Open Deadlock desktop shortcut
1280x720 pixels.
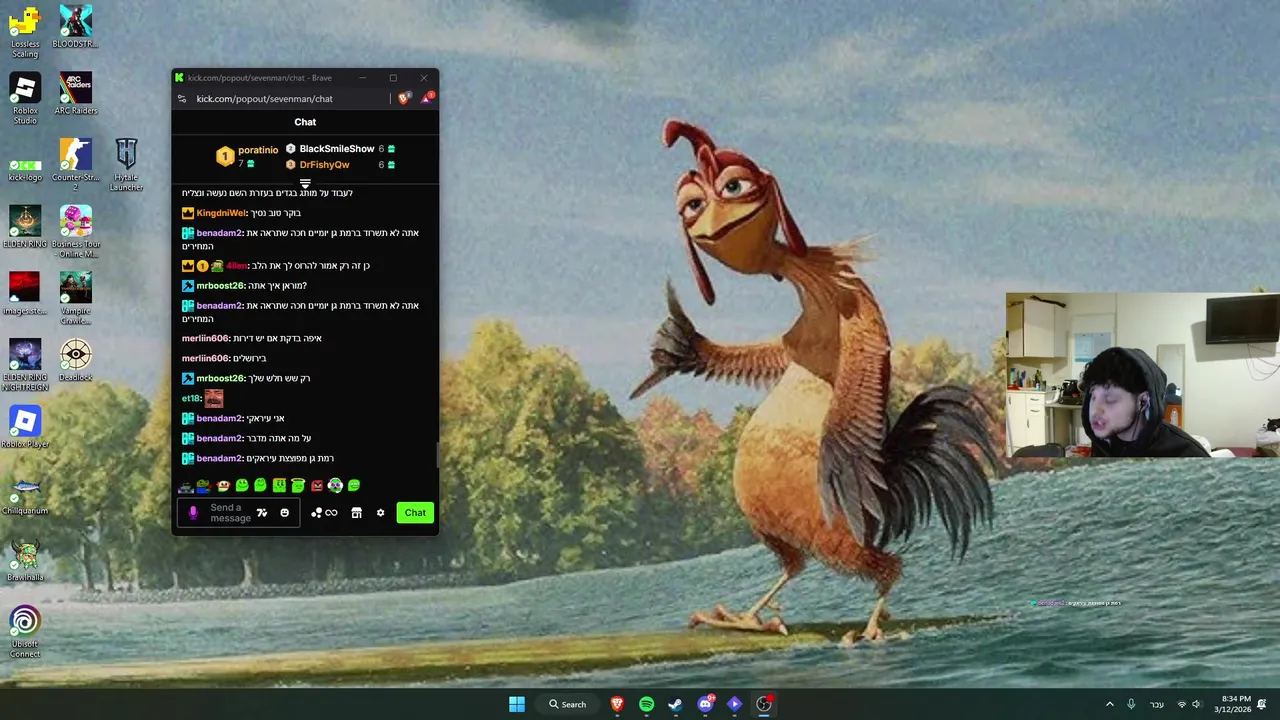tap(75, 361)
